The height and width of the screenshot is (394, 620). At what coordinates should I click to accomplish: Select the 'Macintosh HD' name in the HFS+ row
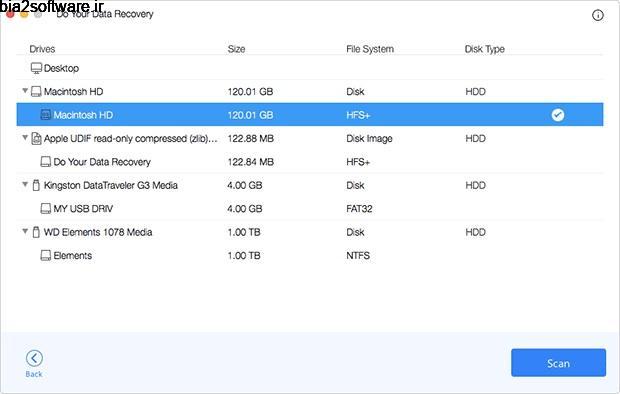(x=83, y=115)
